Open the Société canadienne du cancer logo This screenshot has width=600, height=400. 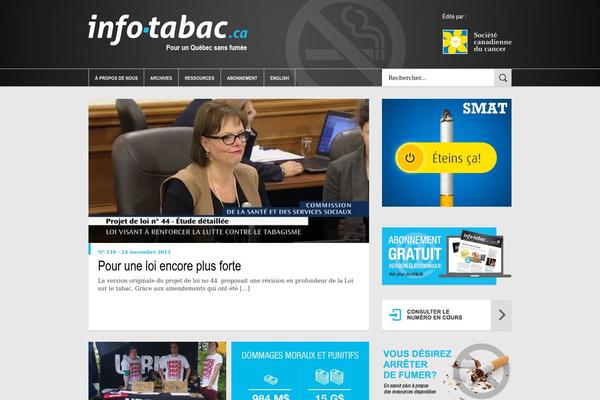click(x=477, y=42)
